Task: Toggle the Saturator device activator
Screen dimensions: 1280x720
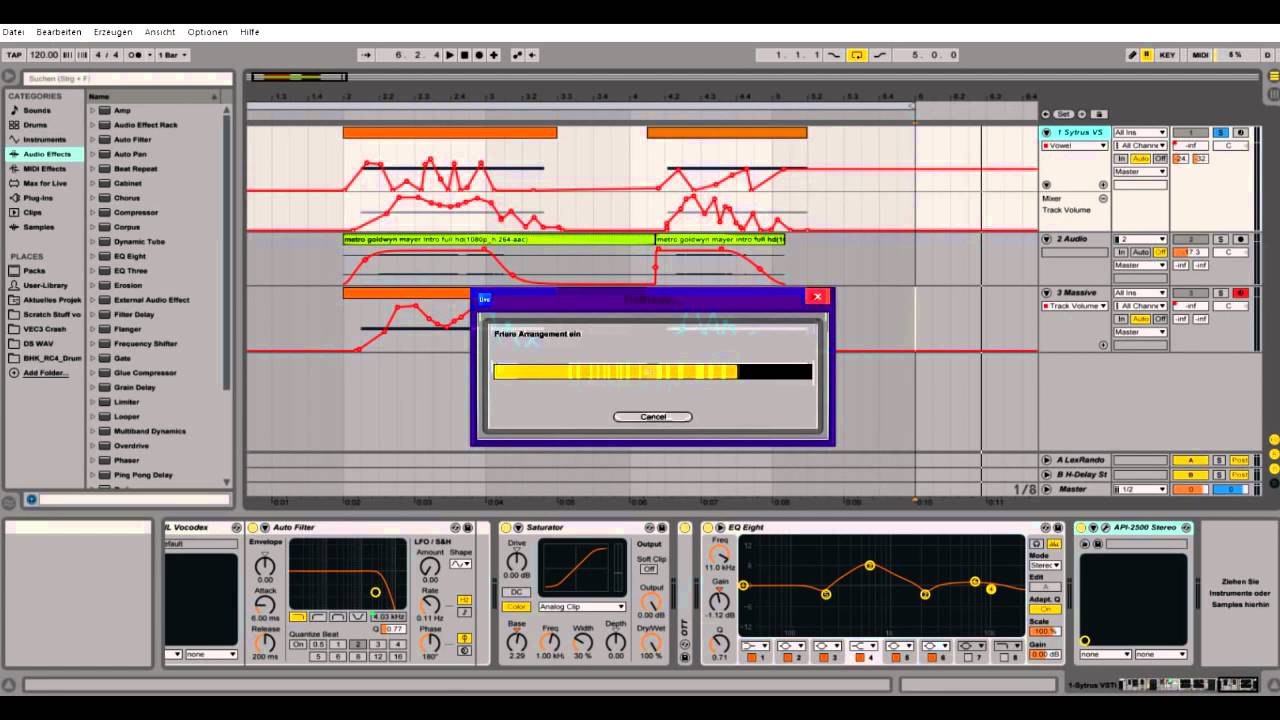Action: click(506, 527)
